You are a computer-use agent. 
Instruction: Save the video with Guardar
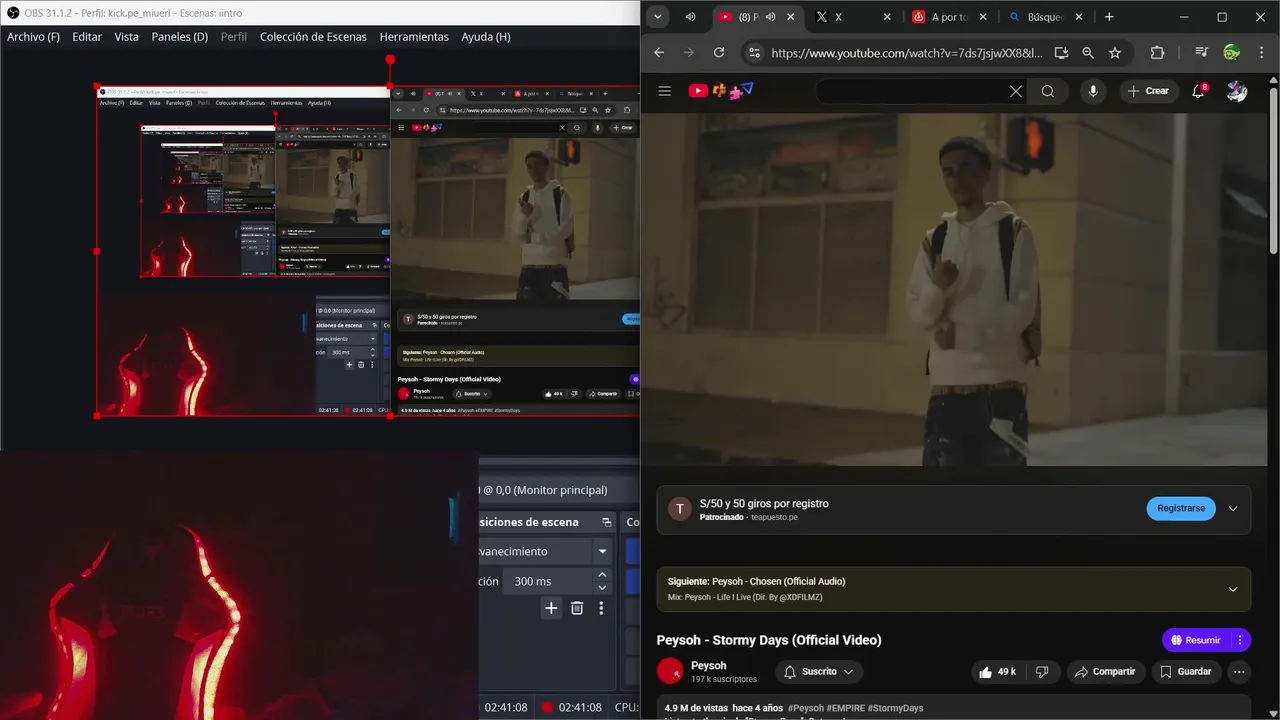coord(1186,672)
